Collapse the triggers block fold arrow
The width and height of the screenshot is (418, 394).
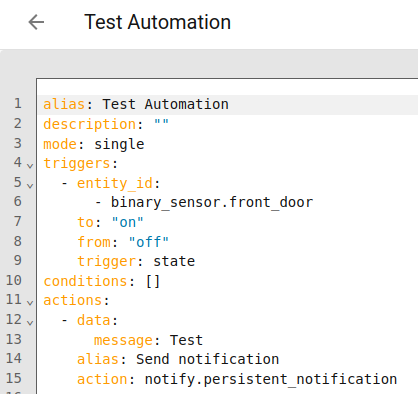pyautogui.click(x=30, y=166)
